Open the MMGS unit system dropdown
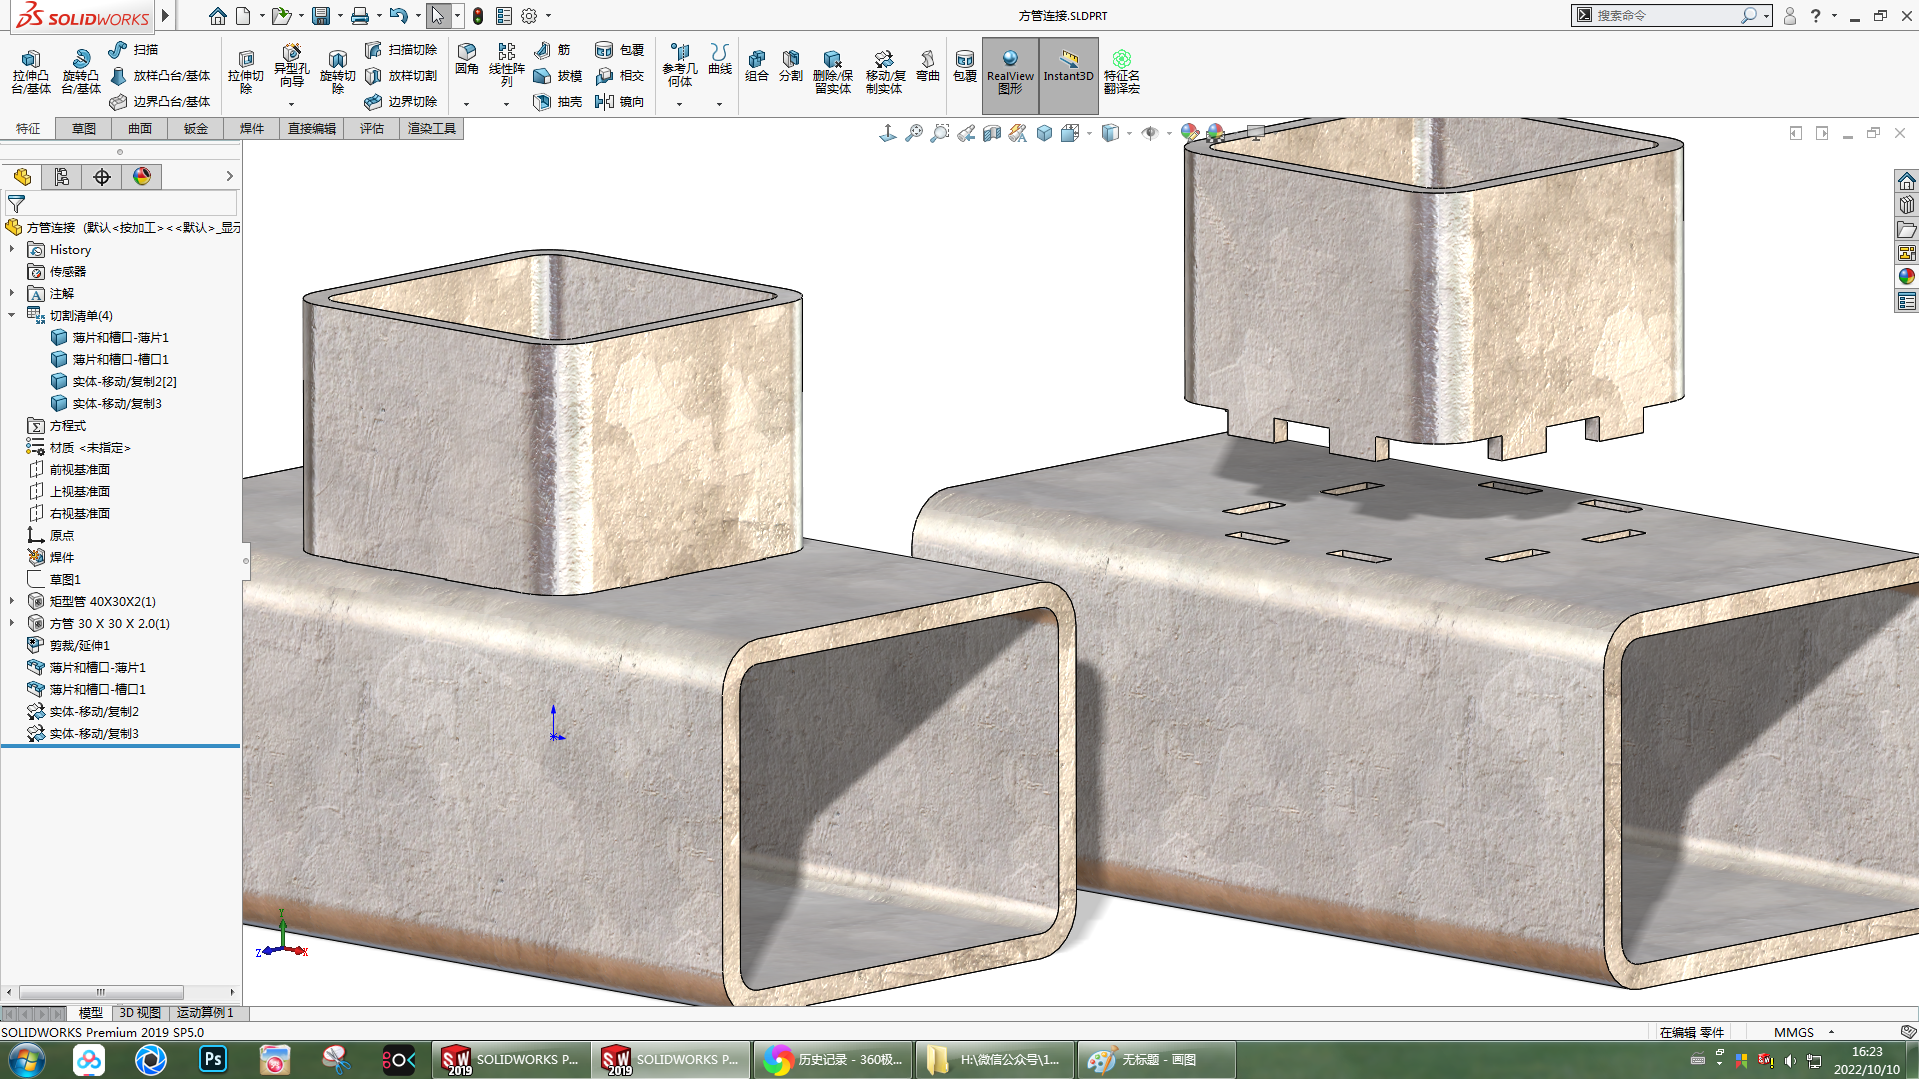1919x1079 pixels. [1831, 1032]
